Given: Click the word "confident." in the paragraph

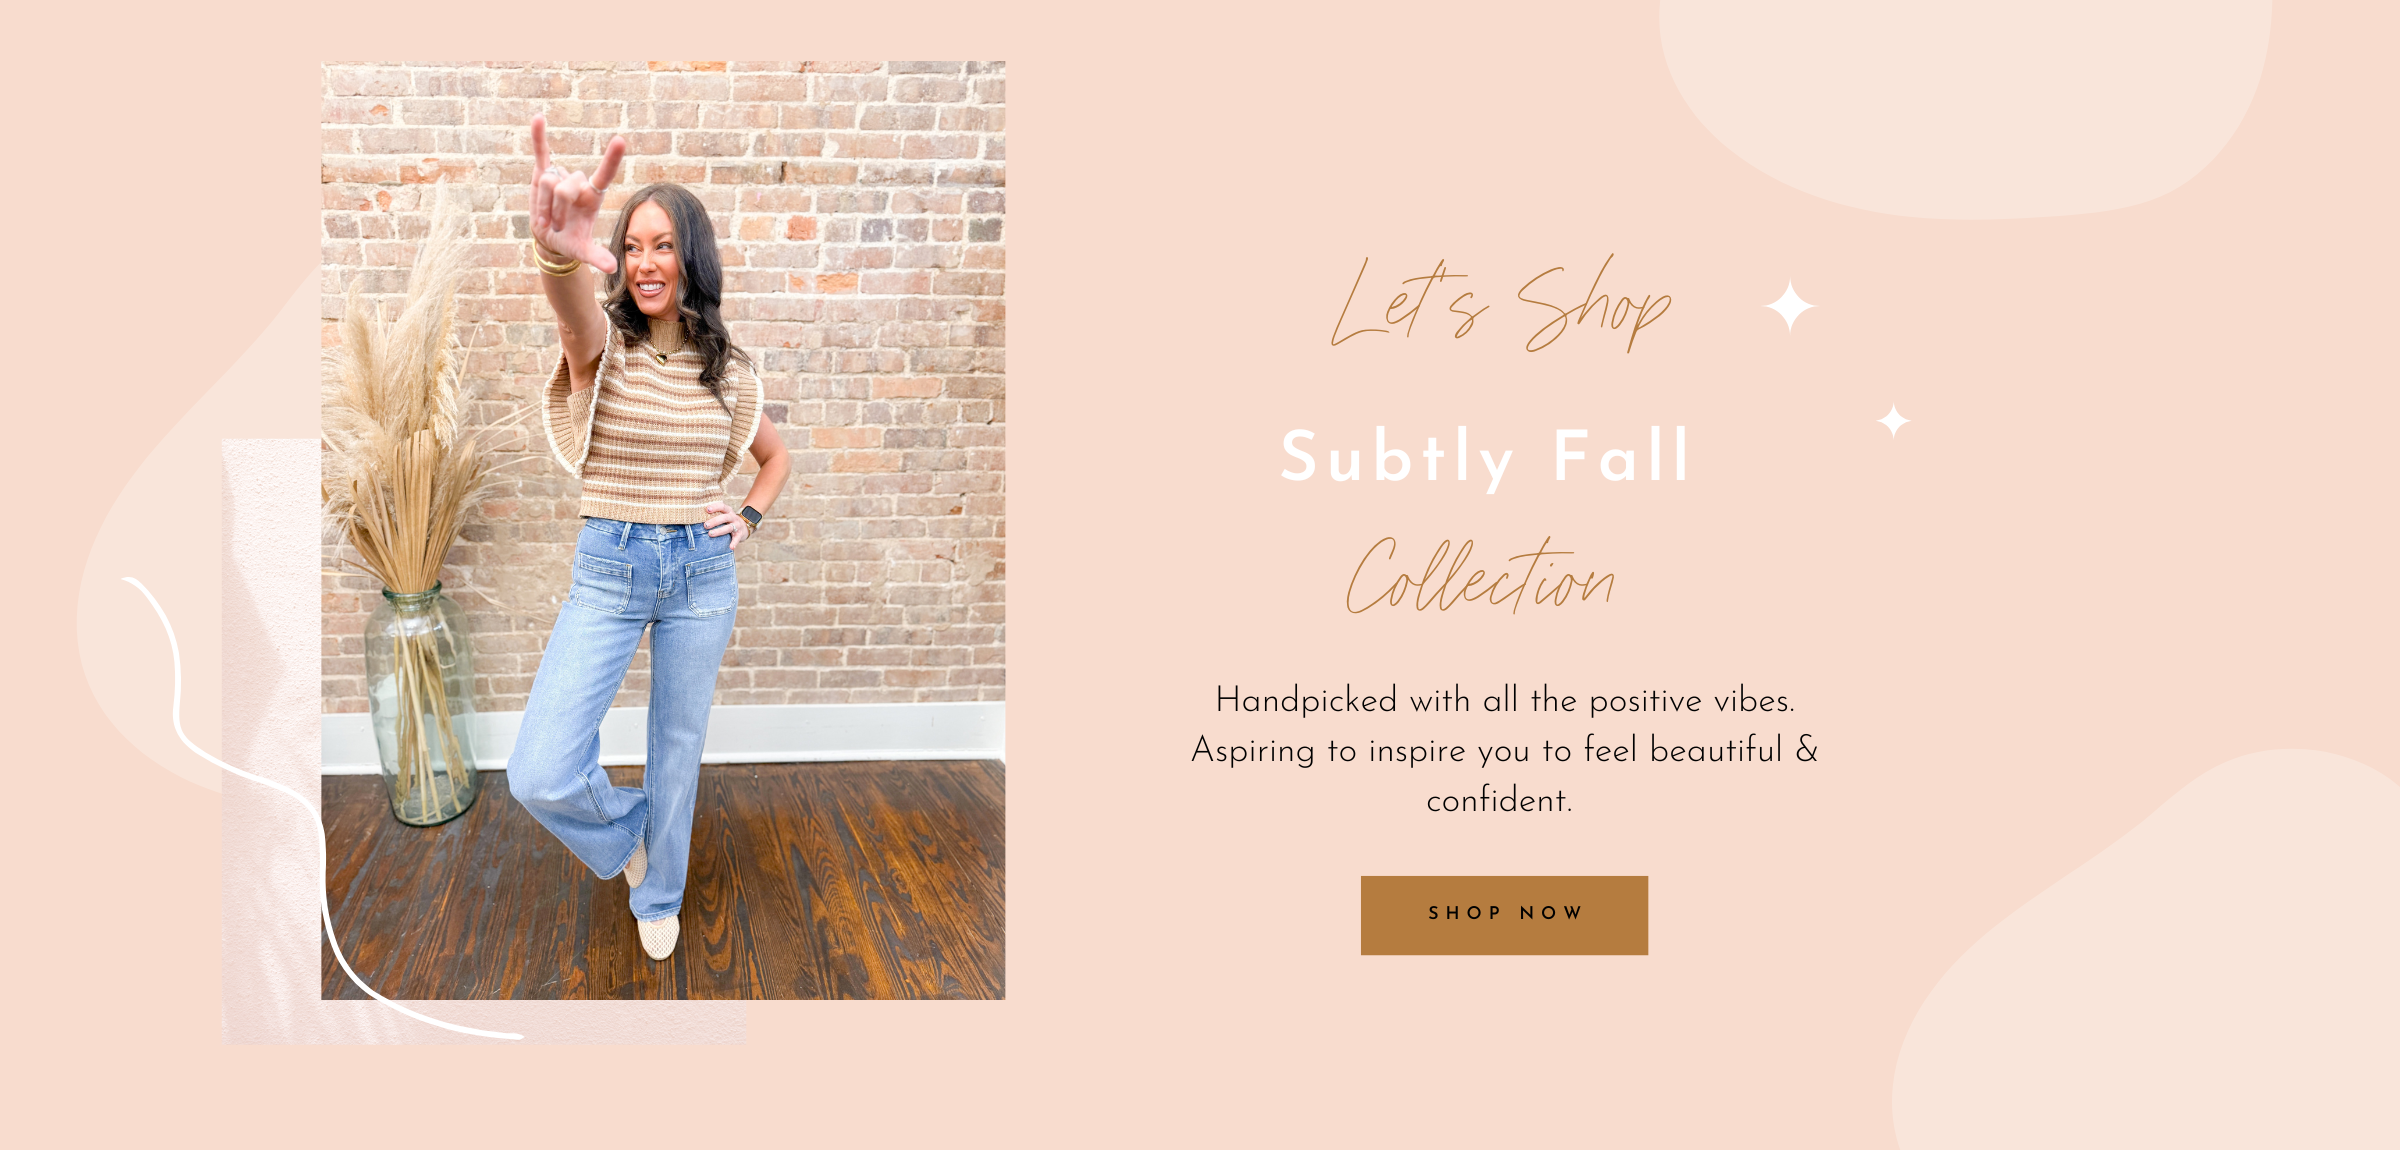Looking at the screenshot, I should (1499, 800).
